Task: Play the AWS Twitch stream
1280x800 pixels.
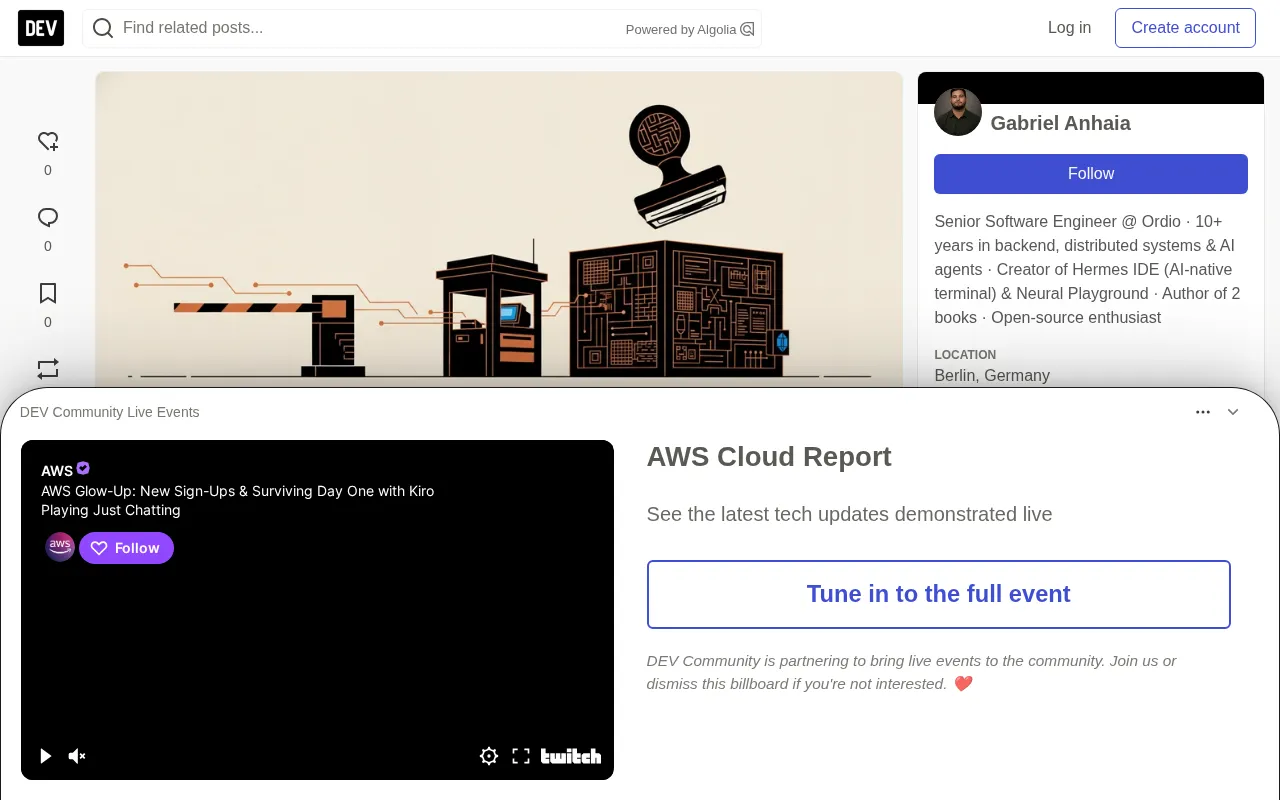Action: (x=45, y=756)
